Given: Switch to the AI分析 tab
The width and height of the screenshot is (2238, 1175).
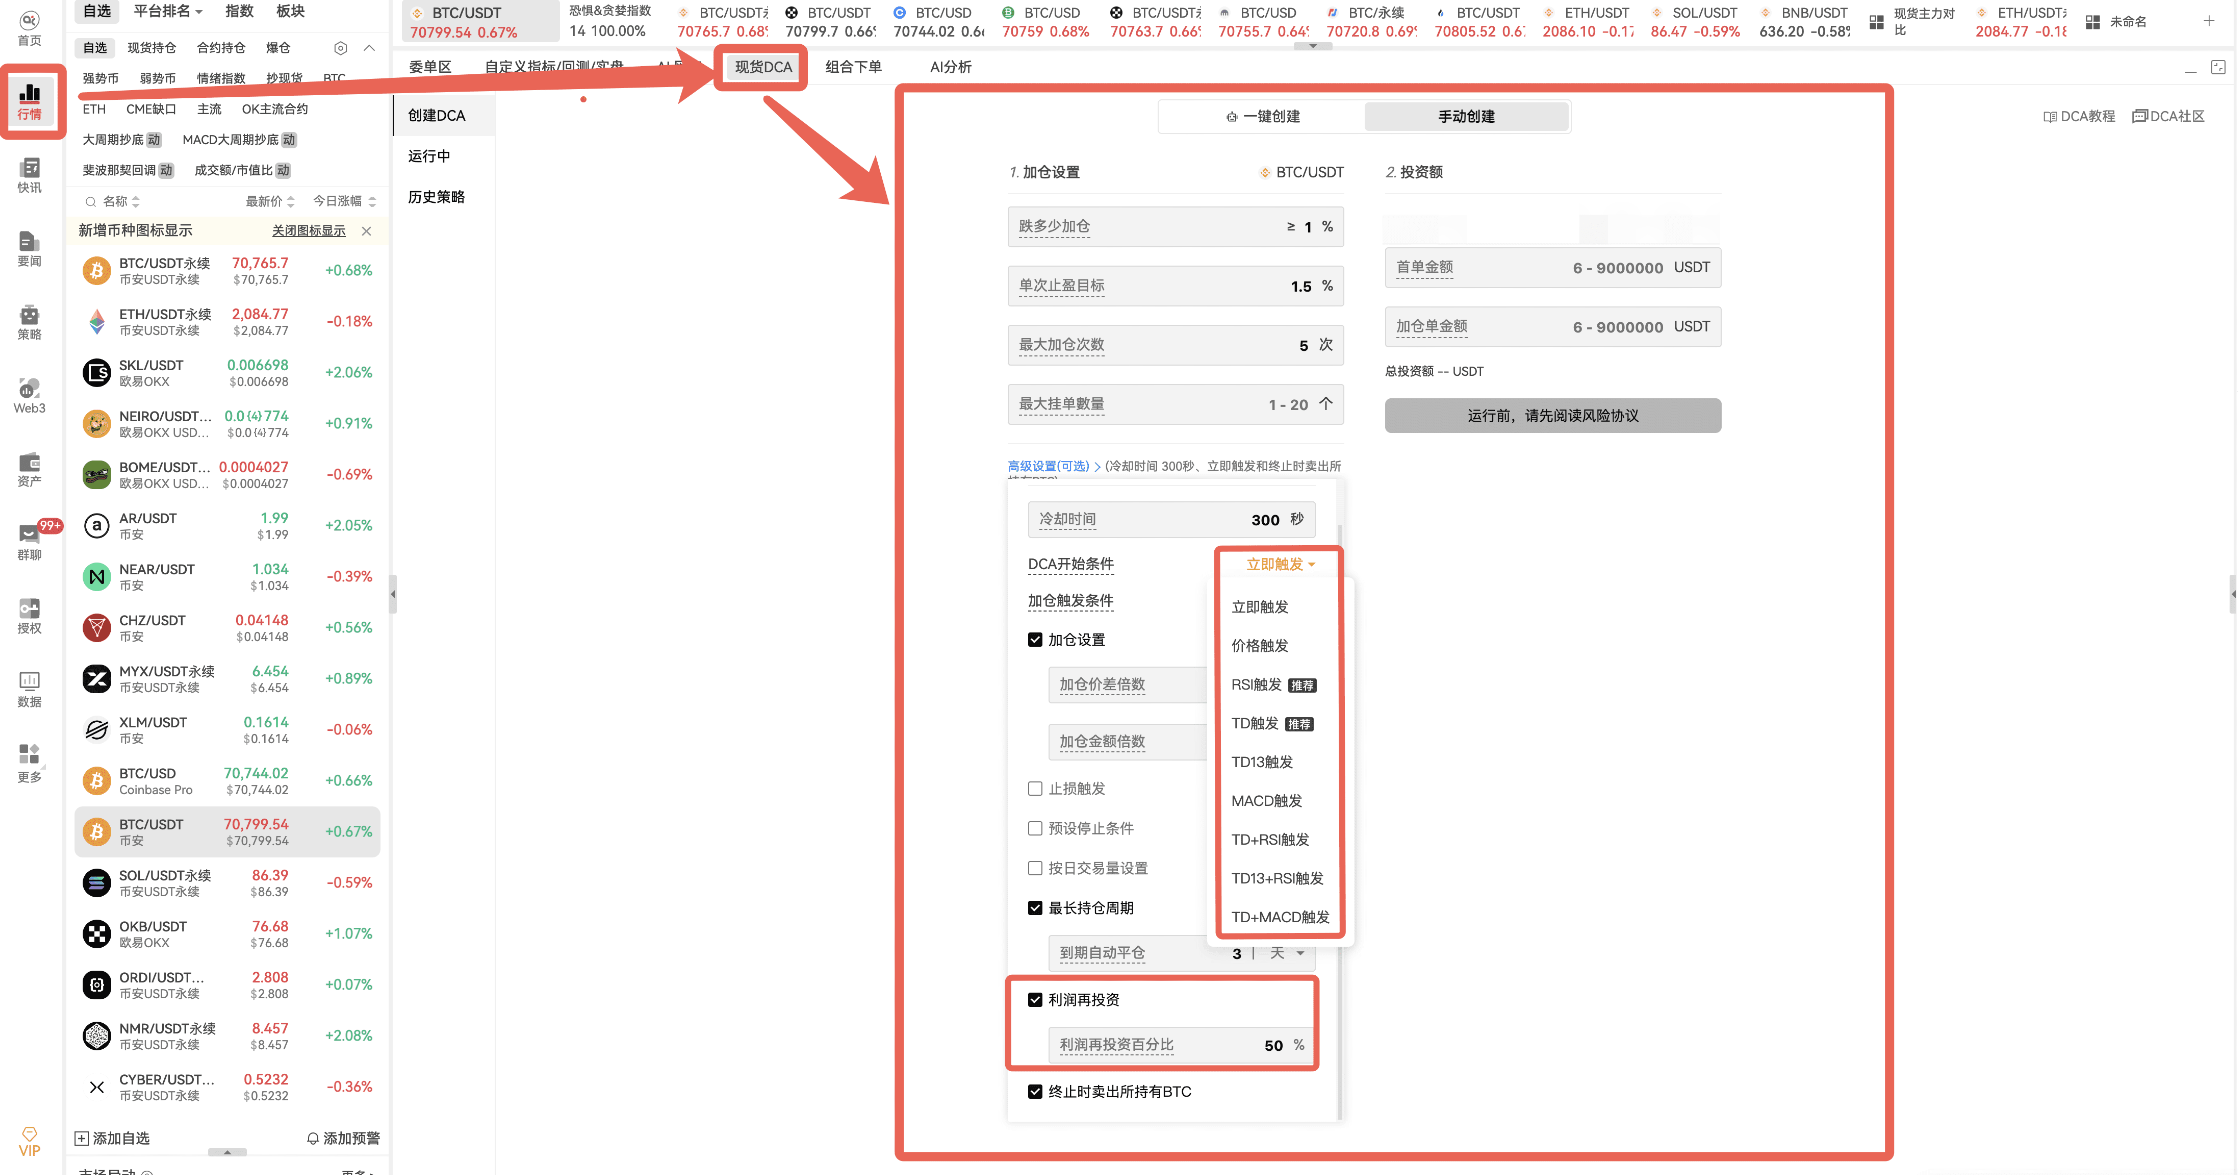Looking at the screenshot, I should coord(949,66).
